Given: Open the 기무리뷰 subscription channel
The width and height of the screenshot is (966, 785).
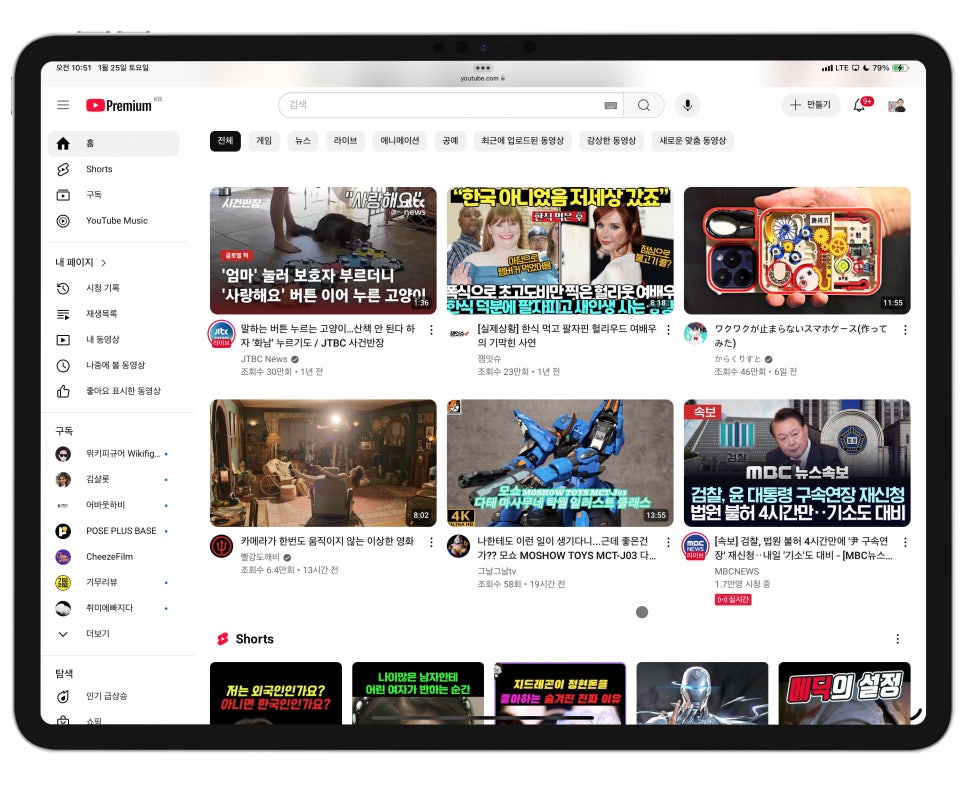Looking at the screenshot, I should point(113,582).
